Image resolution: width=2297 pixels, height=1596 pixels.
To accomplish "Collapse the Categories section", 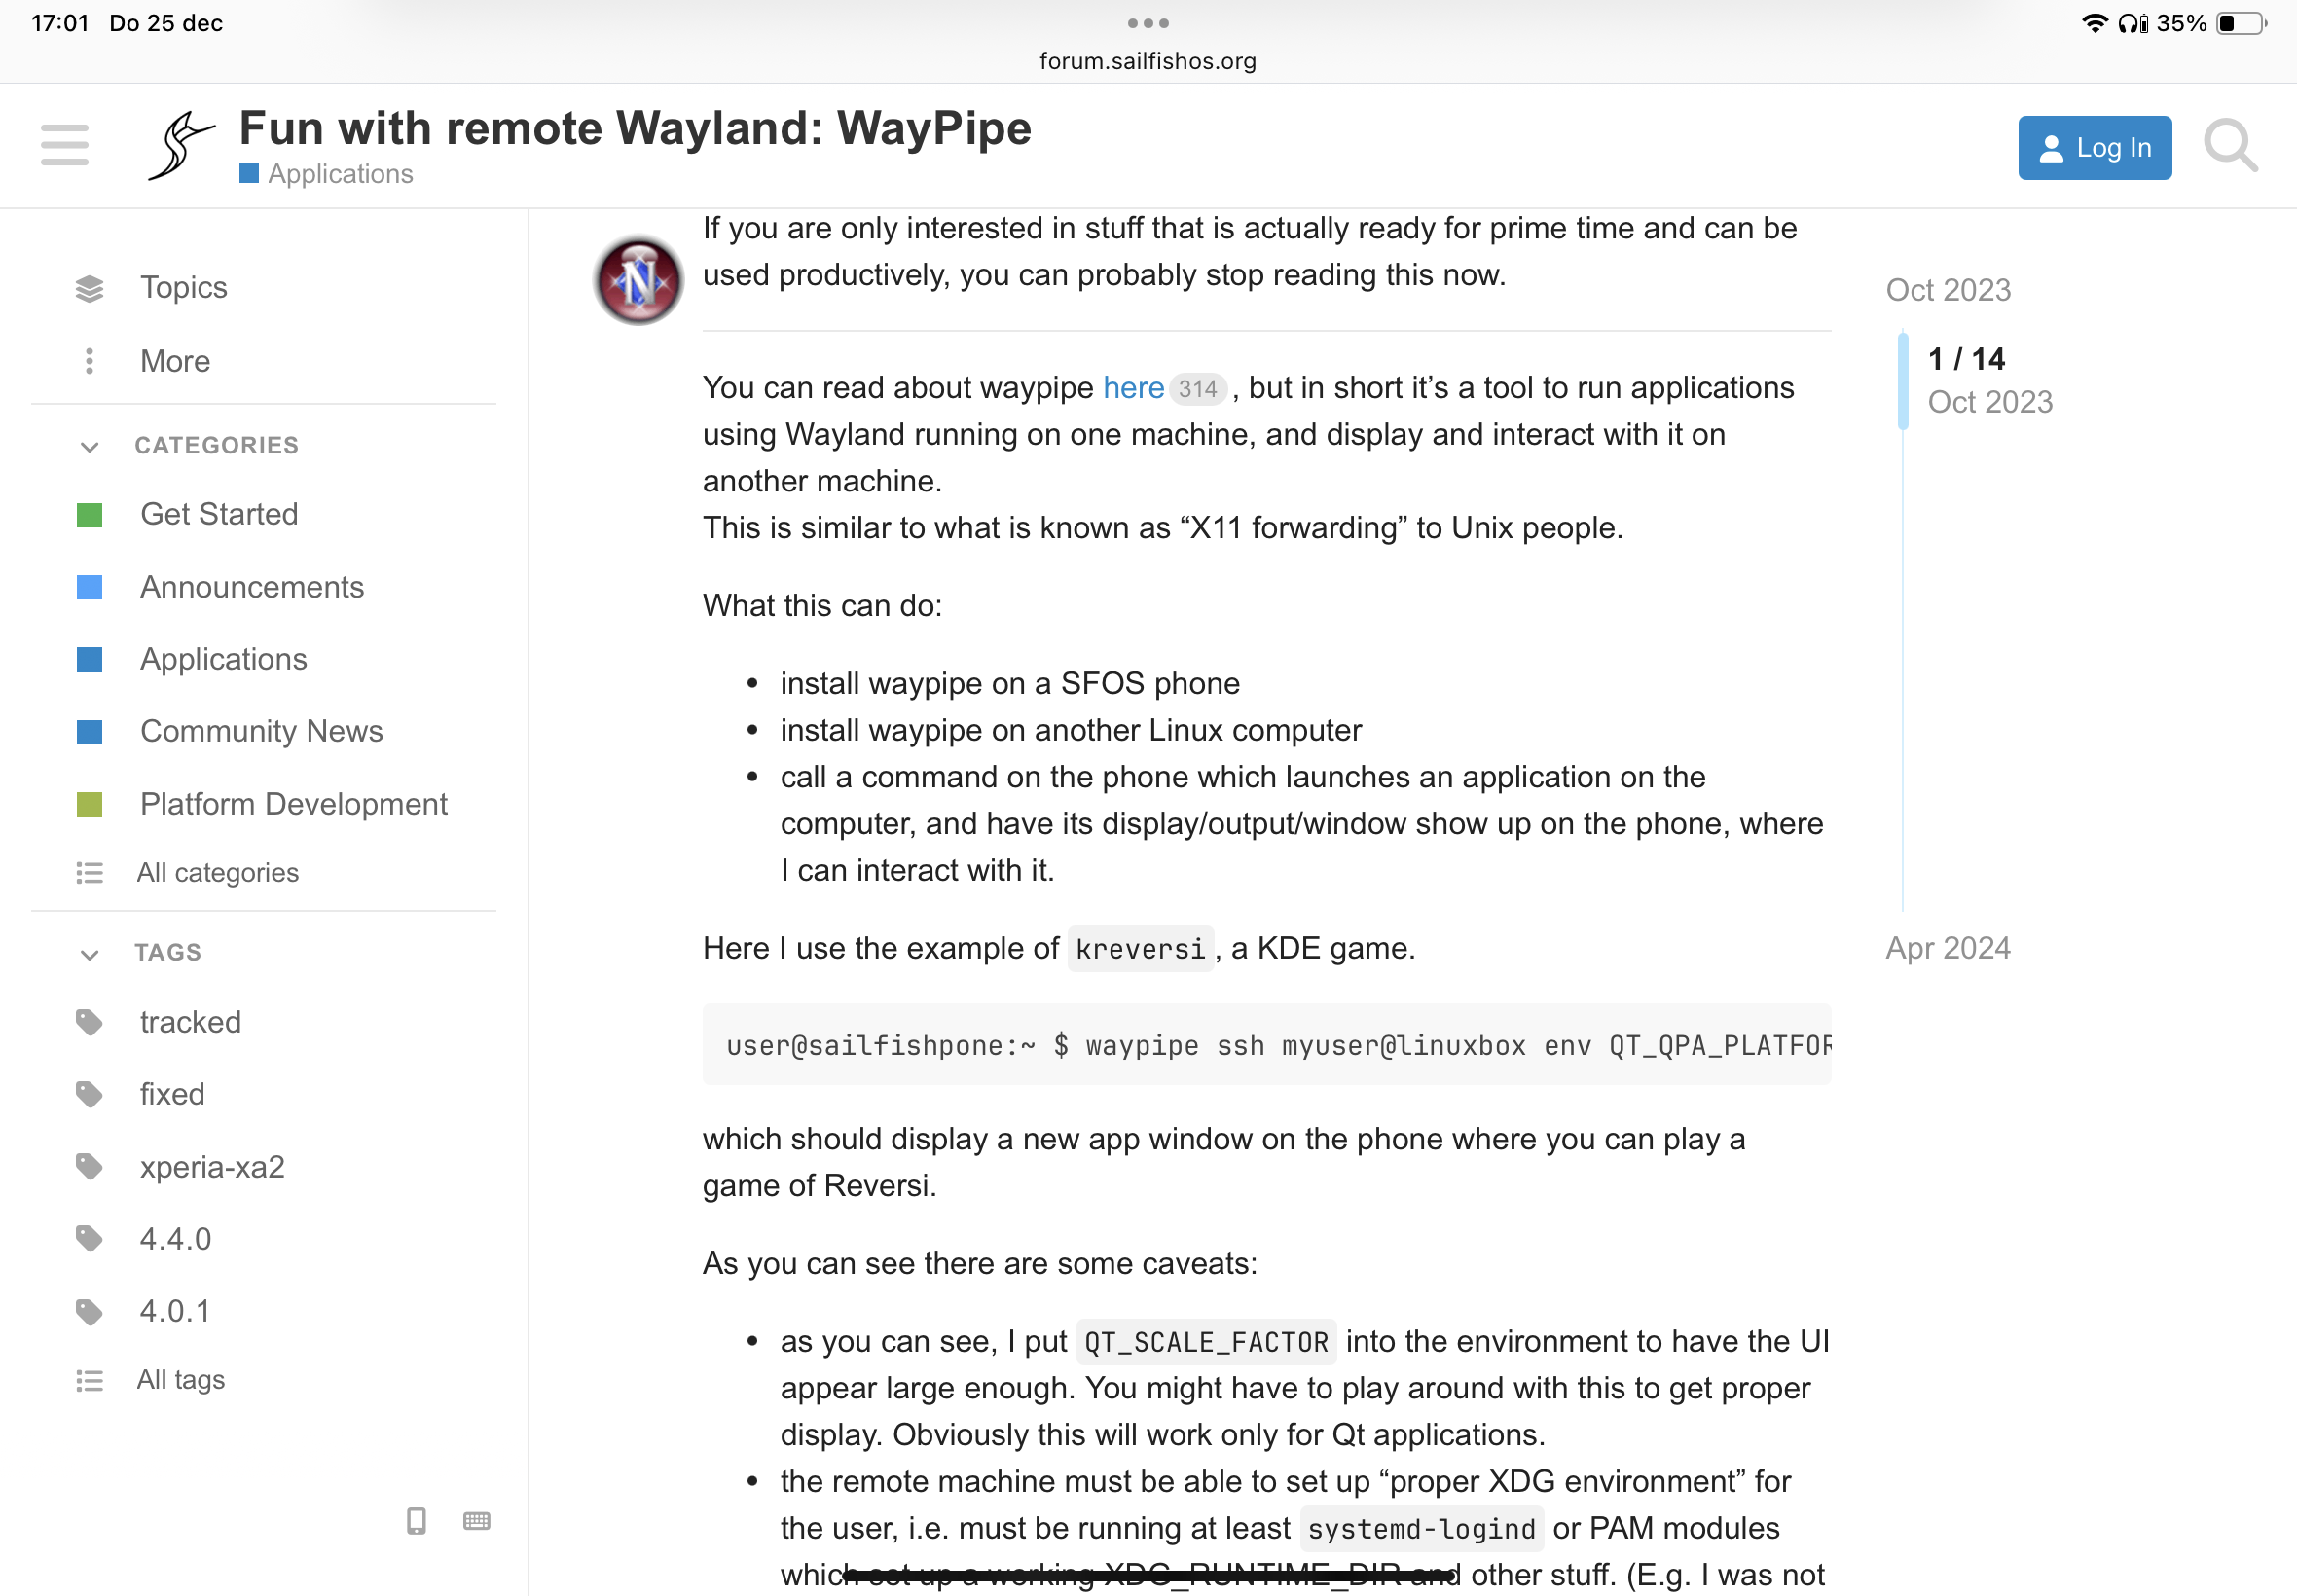I will click(89, 446).
